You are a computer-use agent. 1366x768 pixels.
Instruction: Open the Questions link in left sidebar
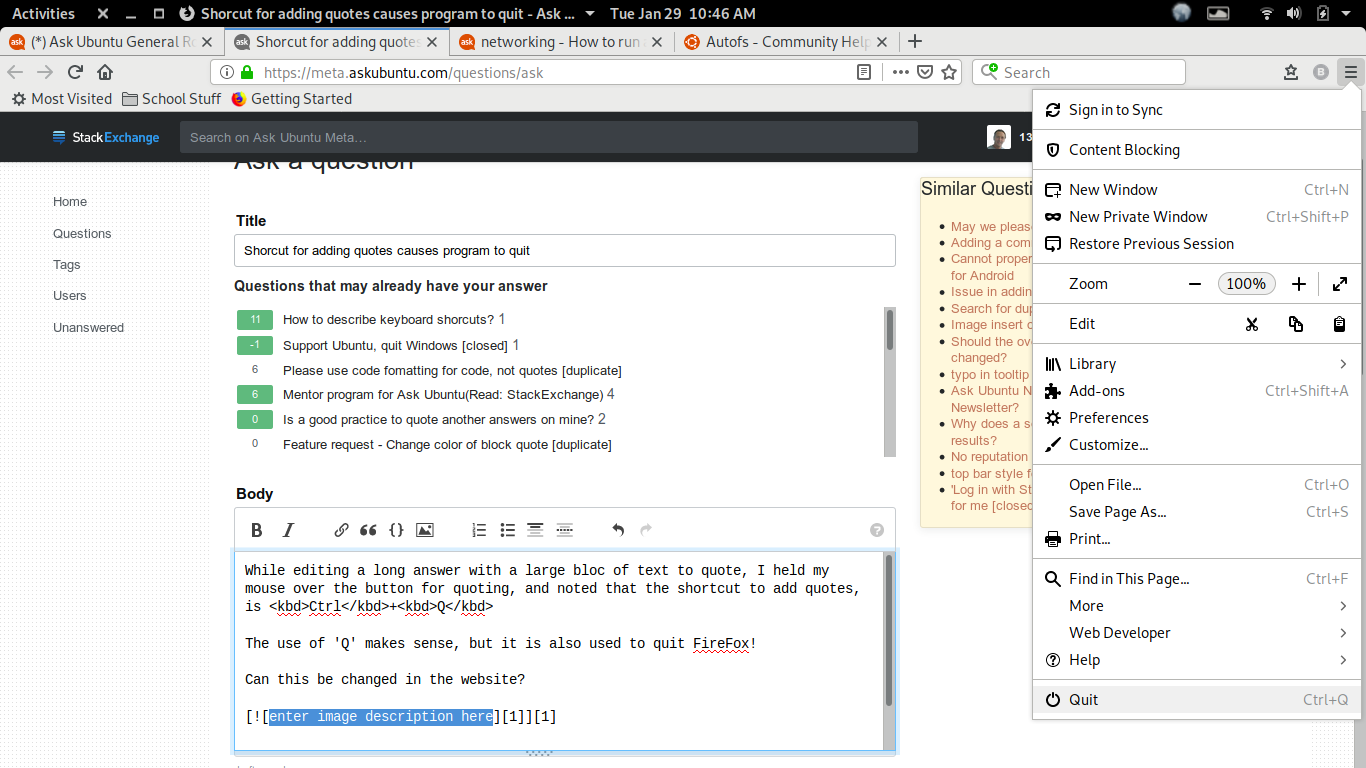click(x=82, y=233)
